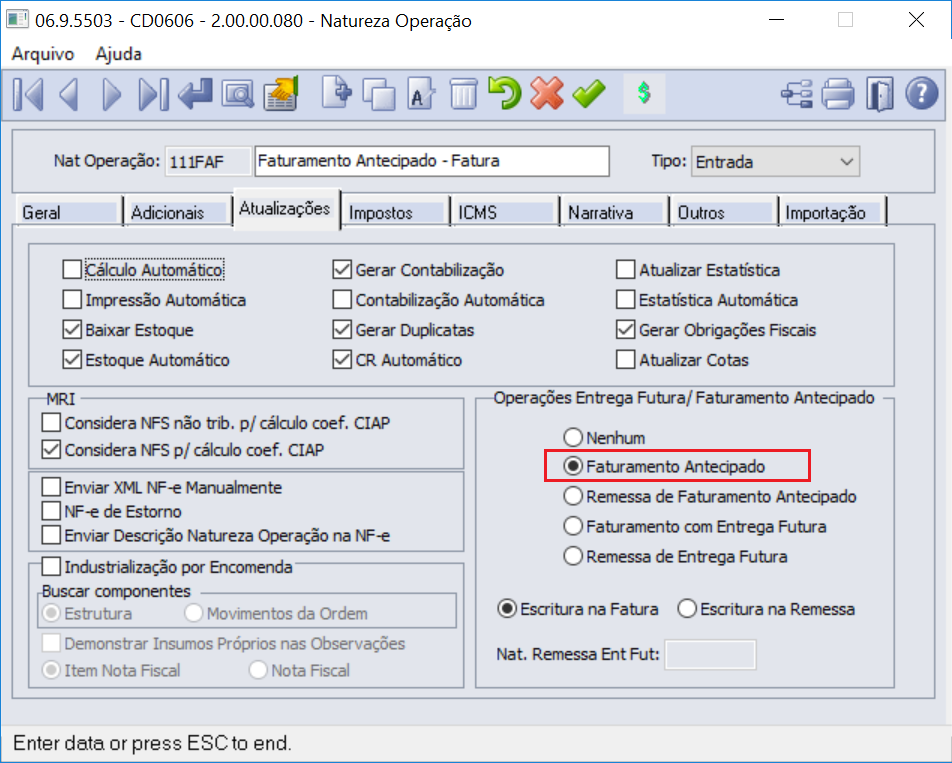Undo changes with green arrow icon
Viewport: 952px width, 763px height.
[505, 93]
